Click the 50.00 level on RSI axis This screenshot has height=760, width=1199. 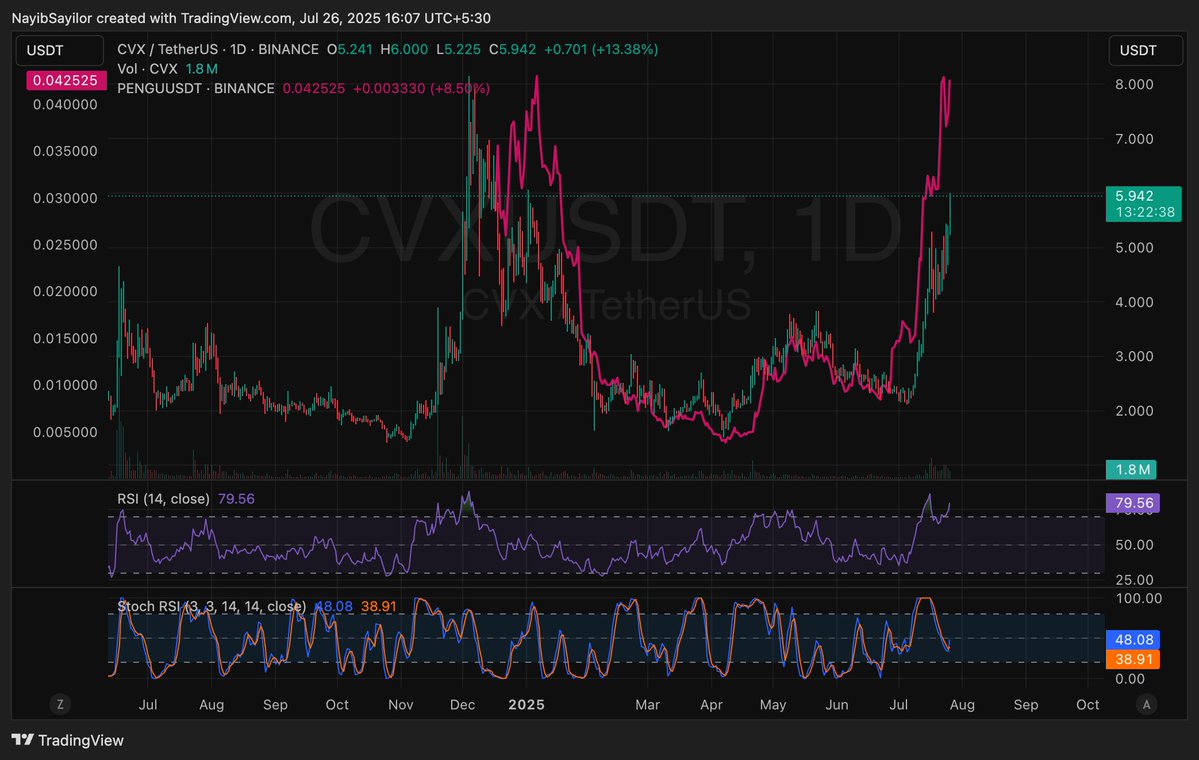pyautogui.click(x=1134, y=544)
